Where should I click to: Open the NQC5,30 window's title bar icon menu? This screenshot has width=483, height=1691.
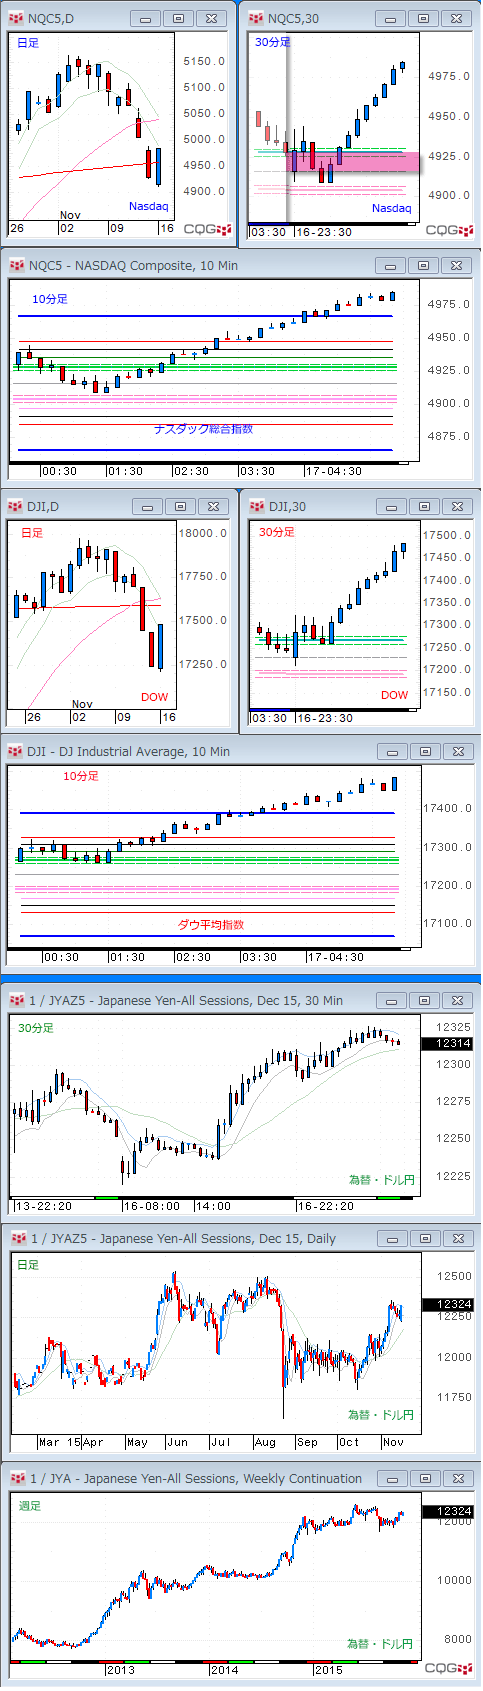tap(256, 18)
